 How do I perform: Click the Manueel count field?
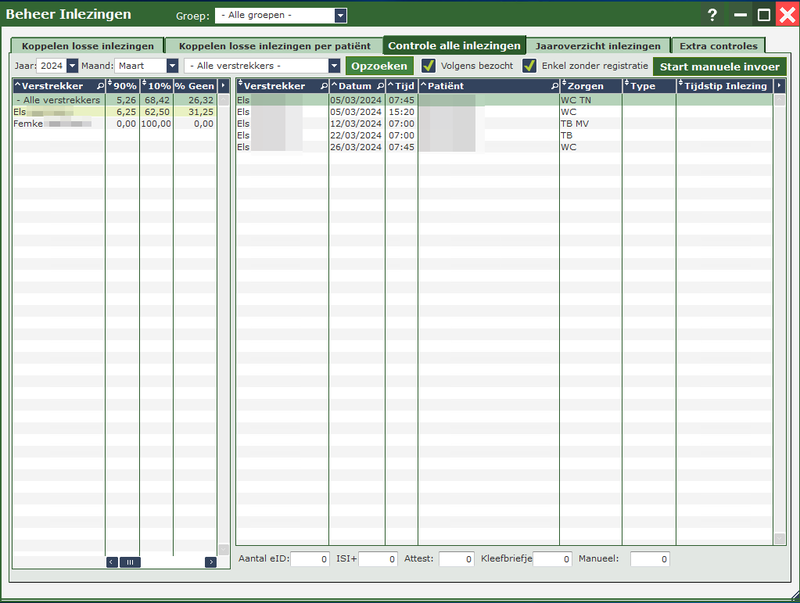coord(649,559)
